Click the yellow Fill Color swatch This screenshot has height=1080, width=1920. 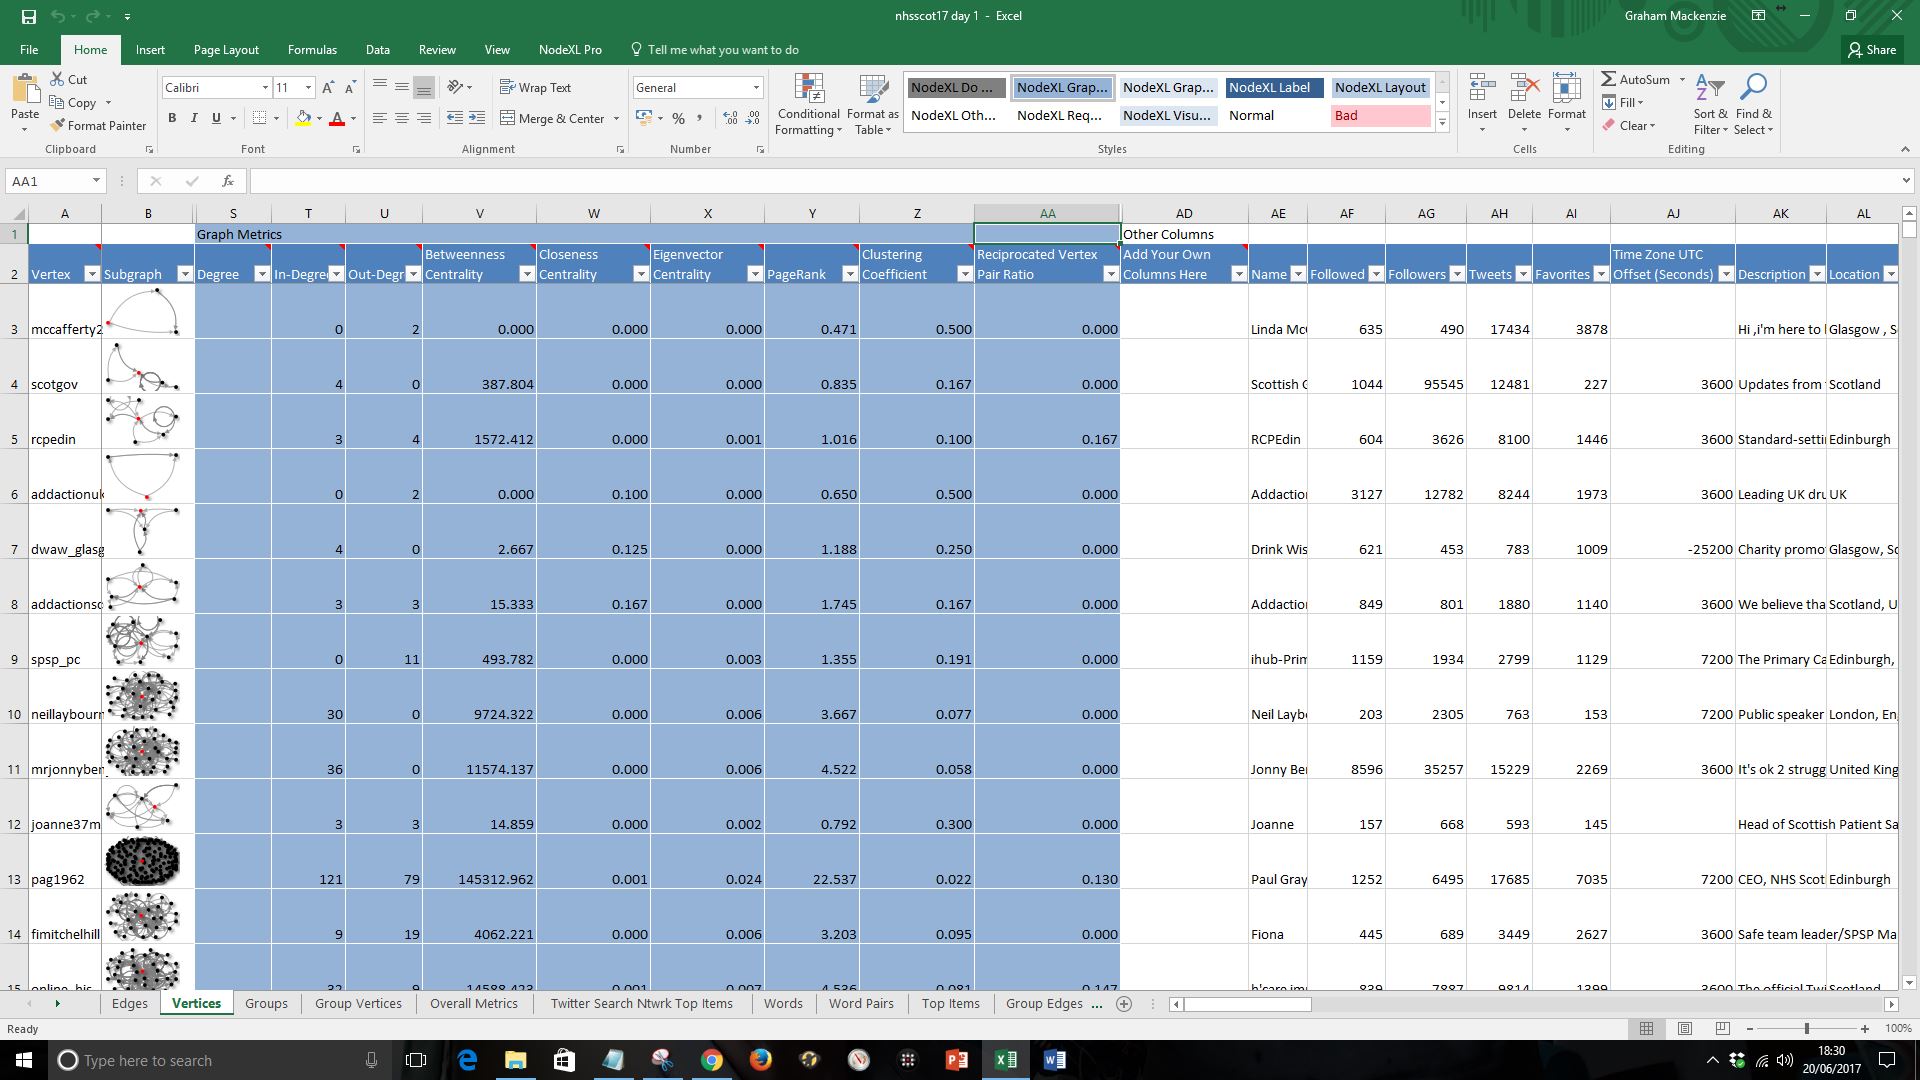[x=303, y=118]
